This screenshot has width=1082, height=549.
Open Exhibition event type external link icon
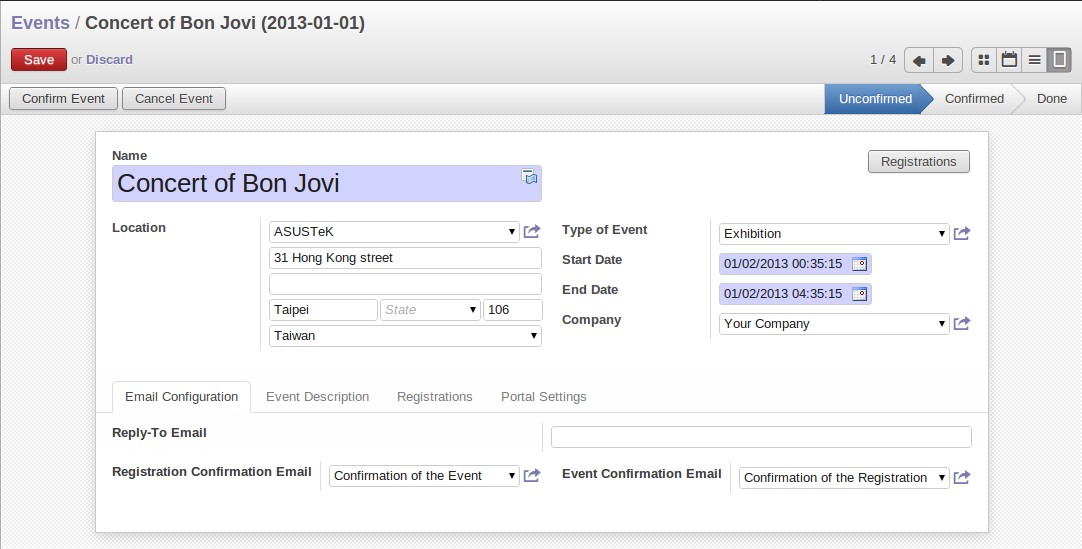[x=961, y=233]
